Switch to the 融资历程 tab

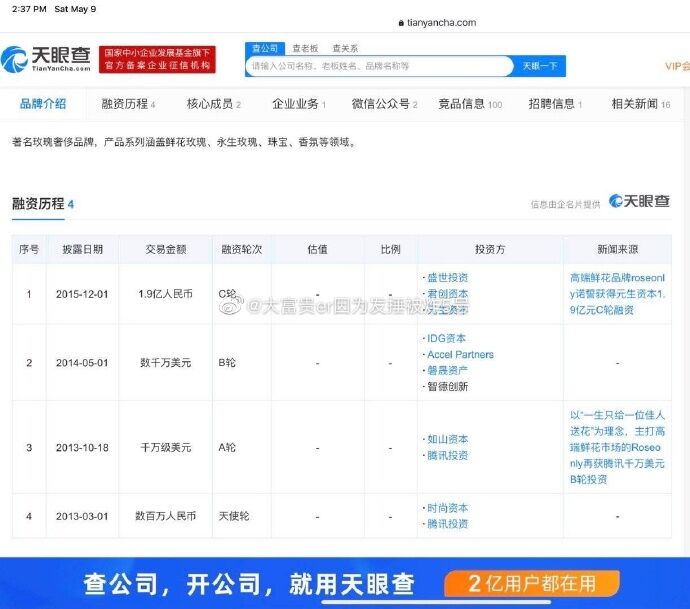128,104
